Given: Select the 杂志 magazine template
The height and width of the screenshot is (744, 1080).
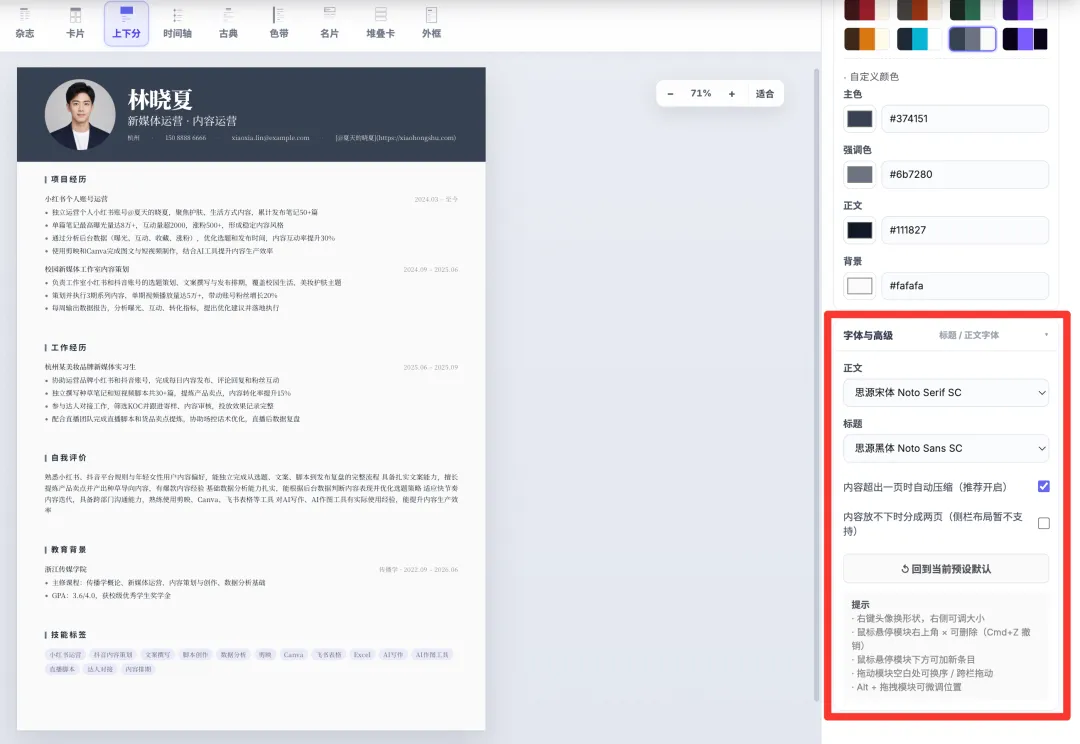Looking at the screenshot, I should (x=25, y=23).
